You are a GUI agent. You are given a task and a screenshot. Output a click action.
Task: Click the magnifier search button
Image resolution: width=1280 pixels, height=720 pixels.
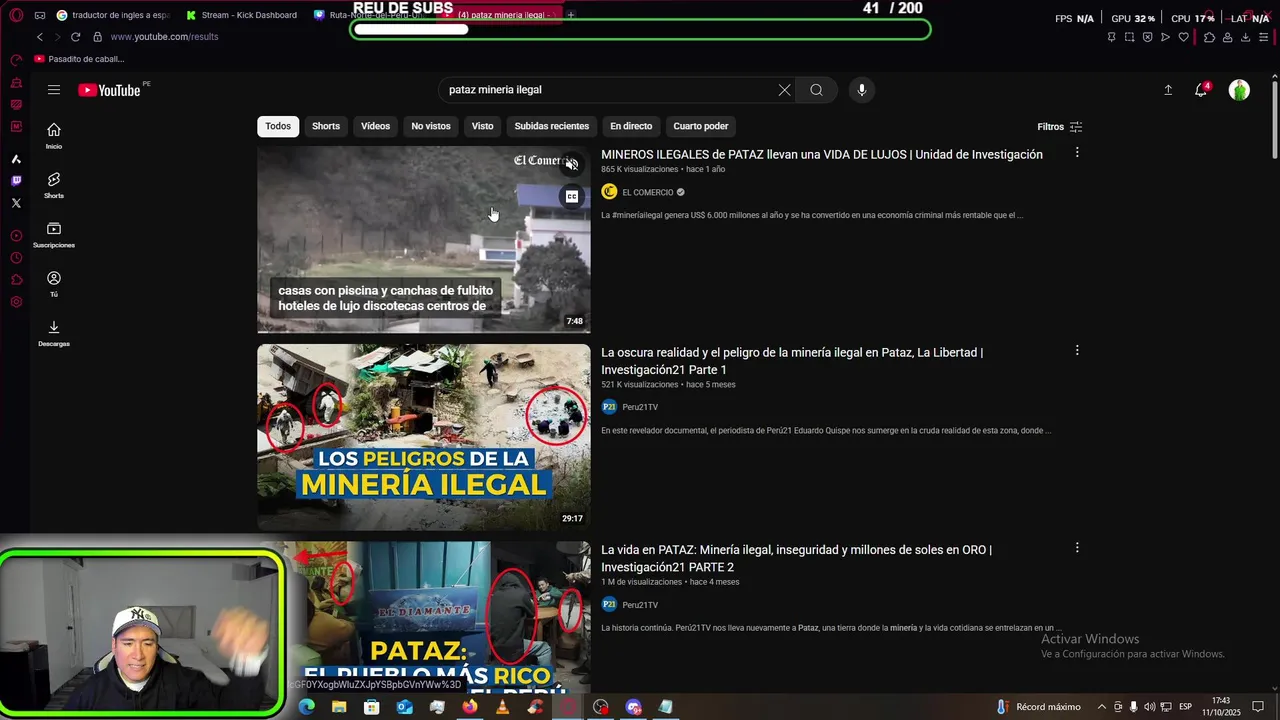coord(817,90)
